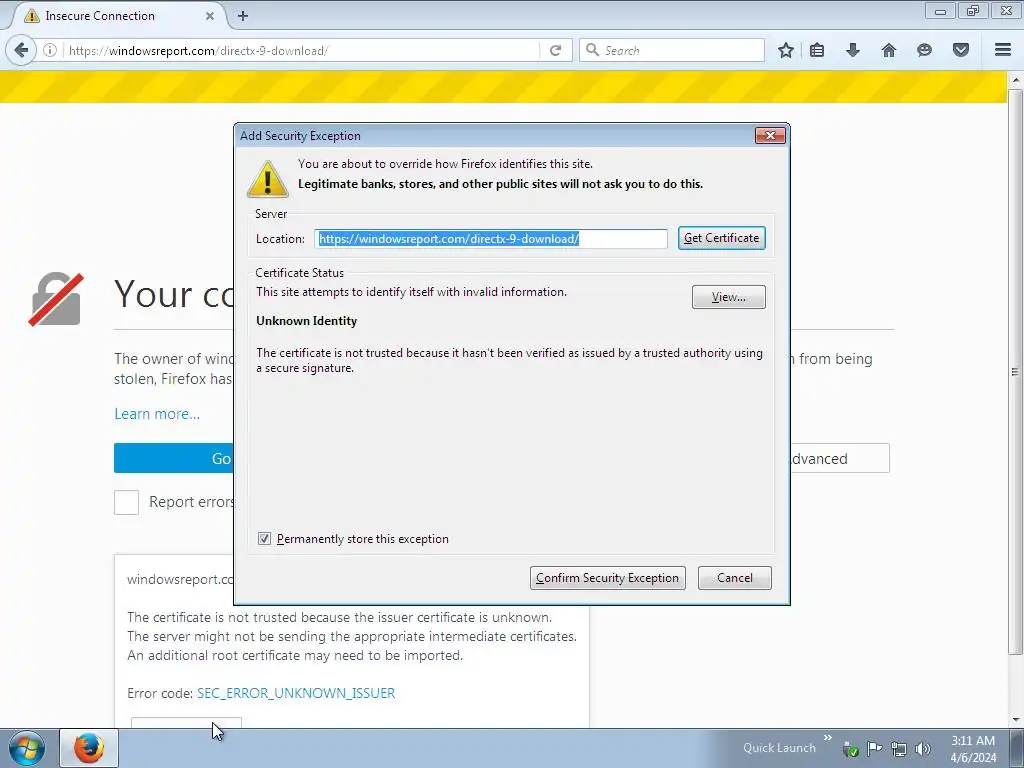Toggle the Report errors checkbox
The width and height of the screenshot is (1024, 768).
point(127,502)
